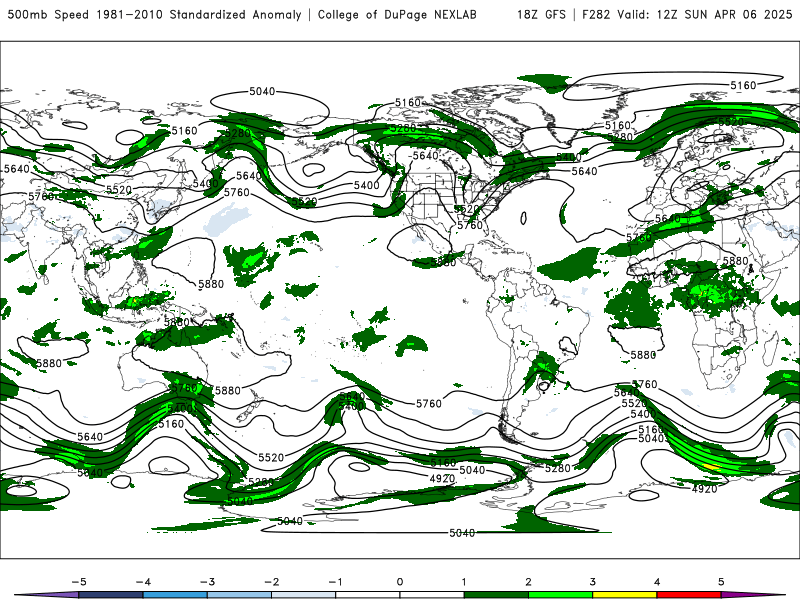Click the '4920' contour label in the South Pacific

(442, 479)
